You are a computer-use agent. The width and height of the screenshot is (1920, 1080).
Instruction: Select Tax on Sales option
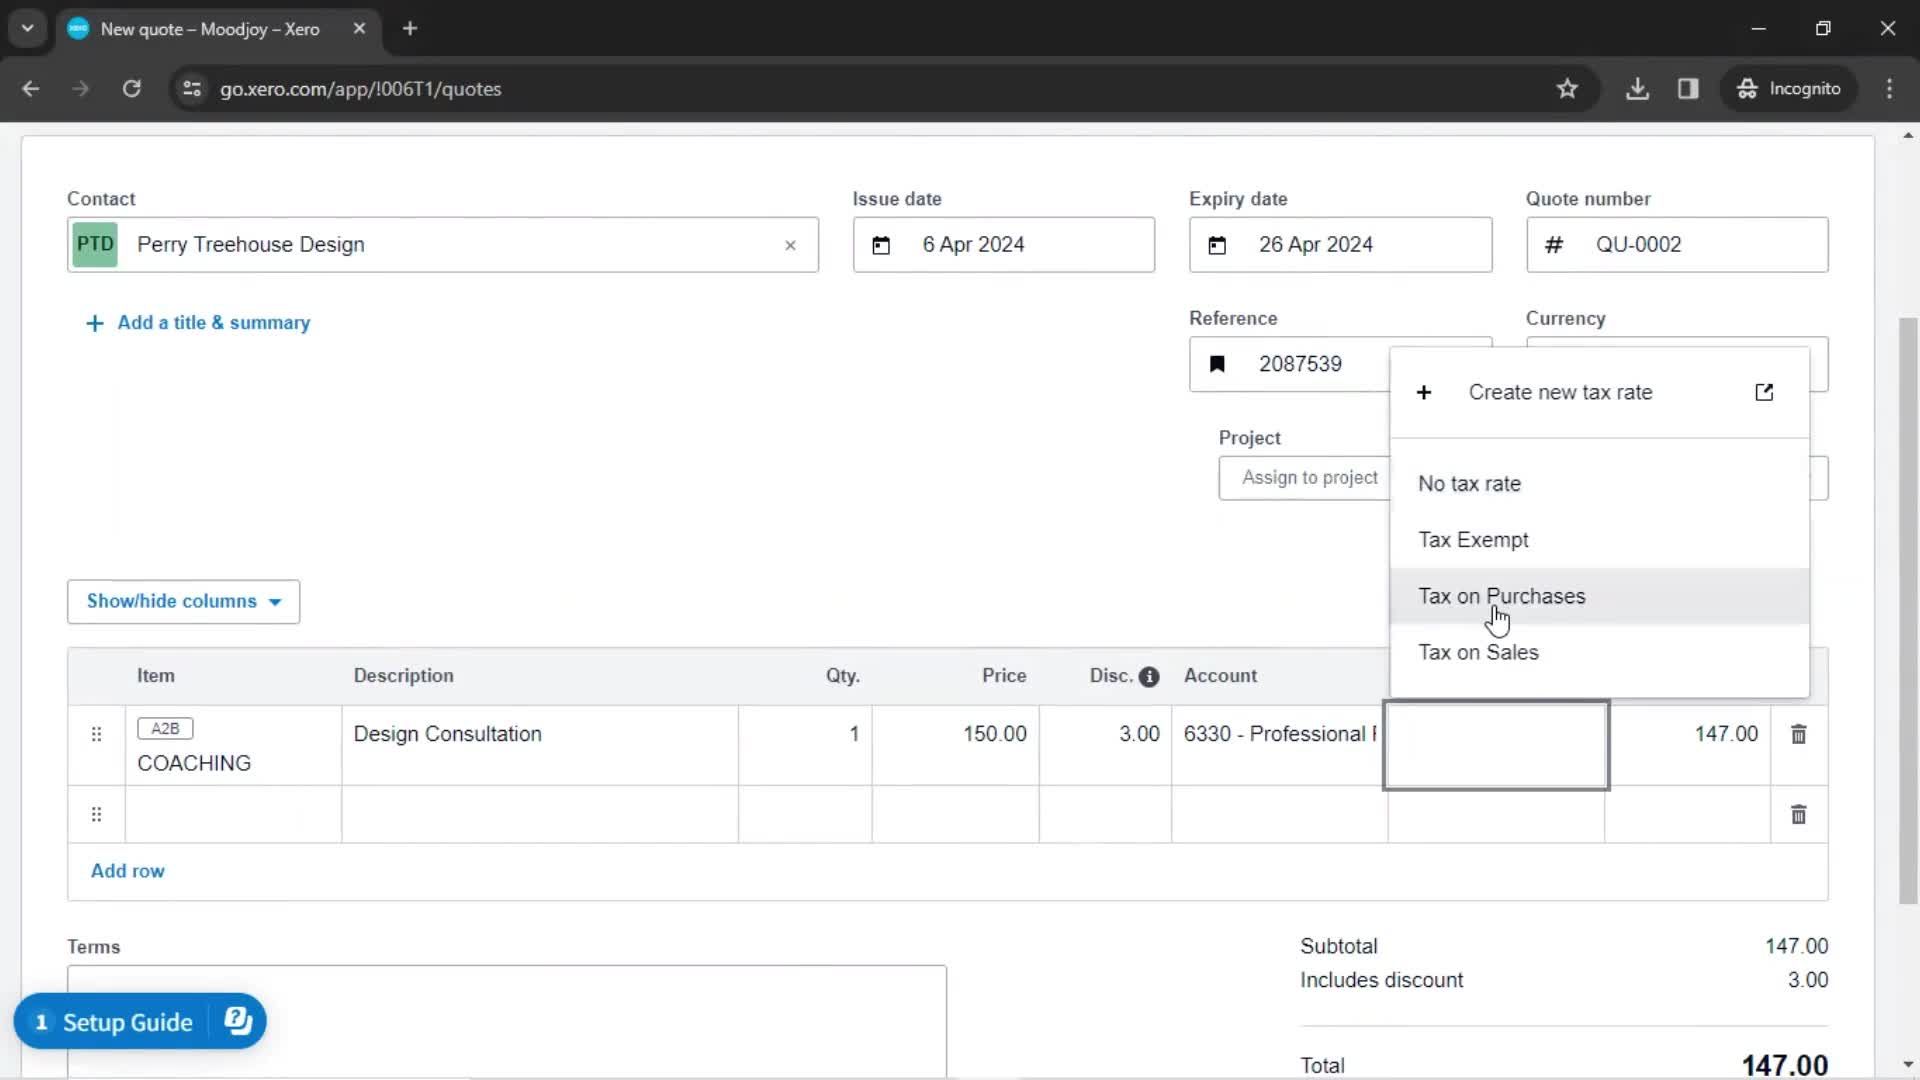point(1599,653)
